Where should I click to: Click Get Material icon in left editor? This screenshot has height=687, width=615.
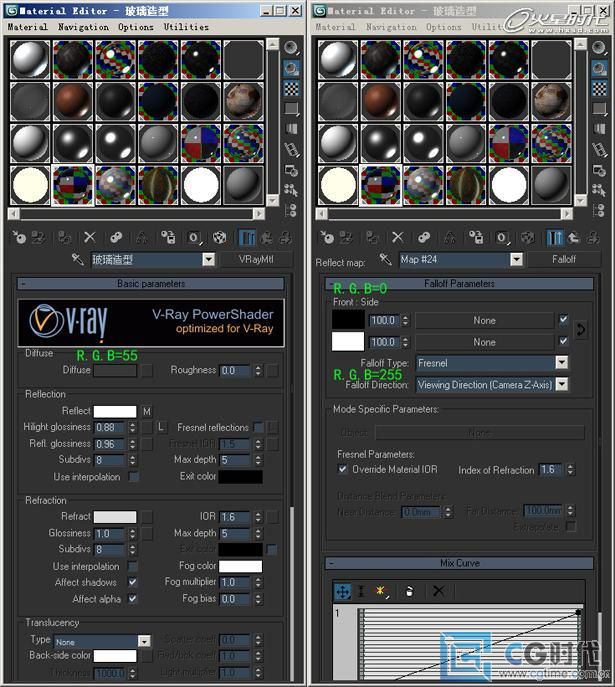(x=19, y=238)
